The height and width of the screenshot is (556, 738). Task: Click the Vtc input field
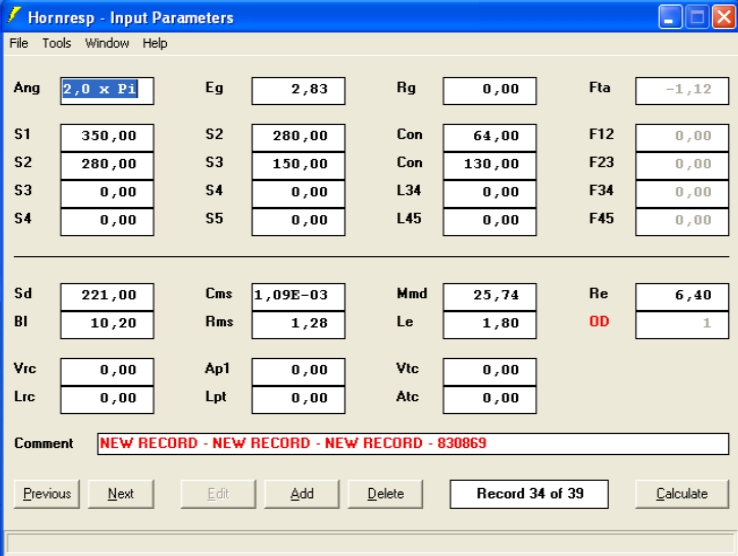click(x=489, y=371)
